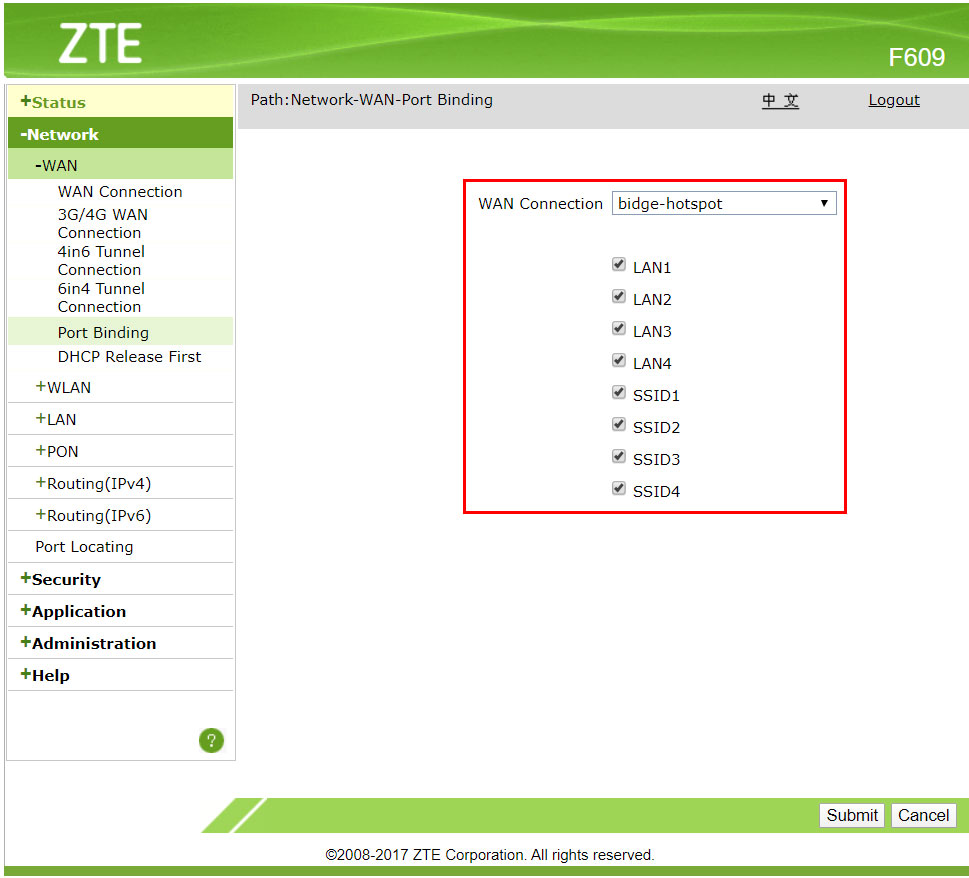Open 4in6 Tunnel Connection page
Viewport: 969px width, 878px height.
101,261
